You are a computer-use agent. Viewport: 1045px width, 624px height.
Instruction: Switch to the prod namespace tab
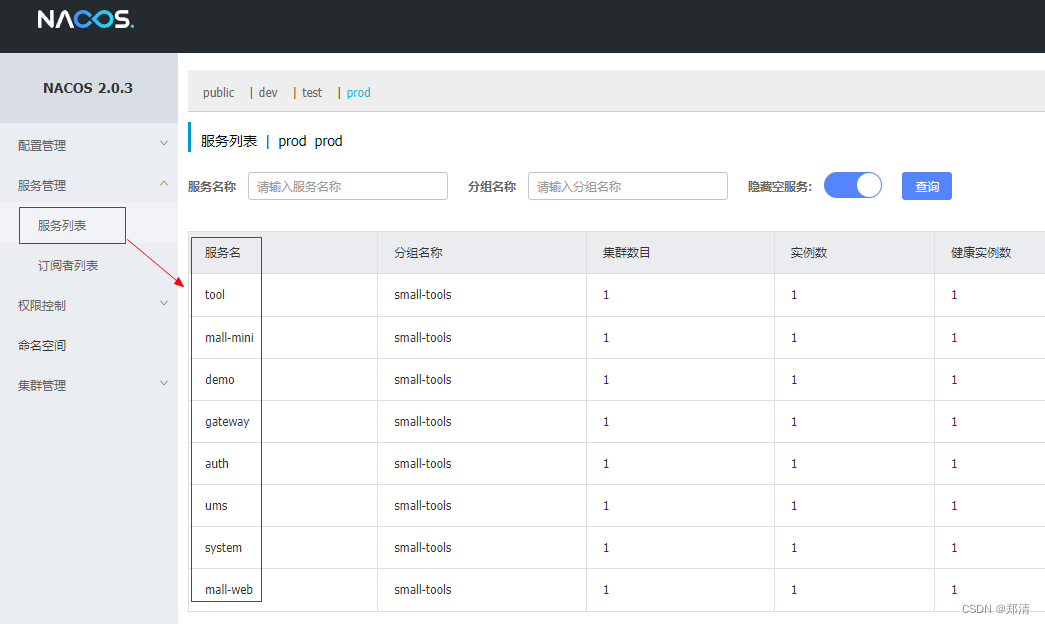(359, 93)
